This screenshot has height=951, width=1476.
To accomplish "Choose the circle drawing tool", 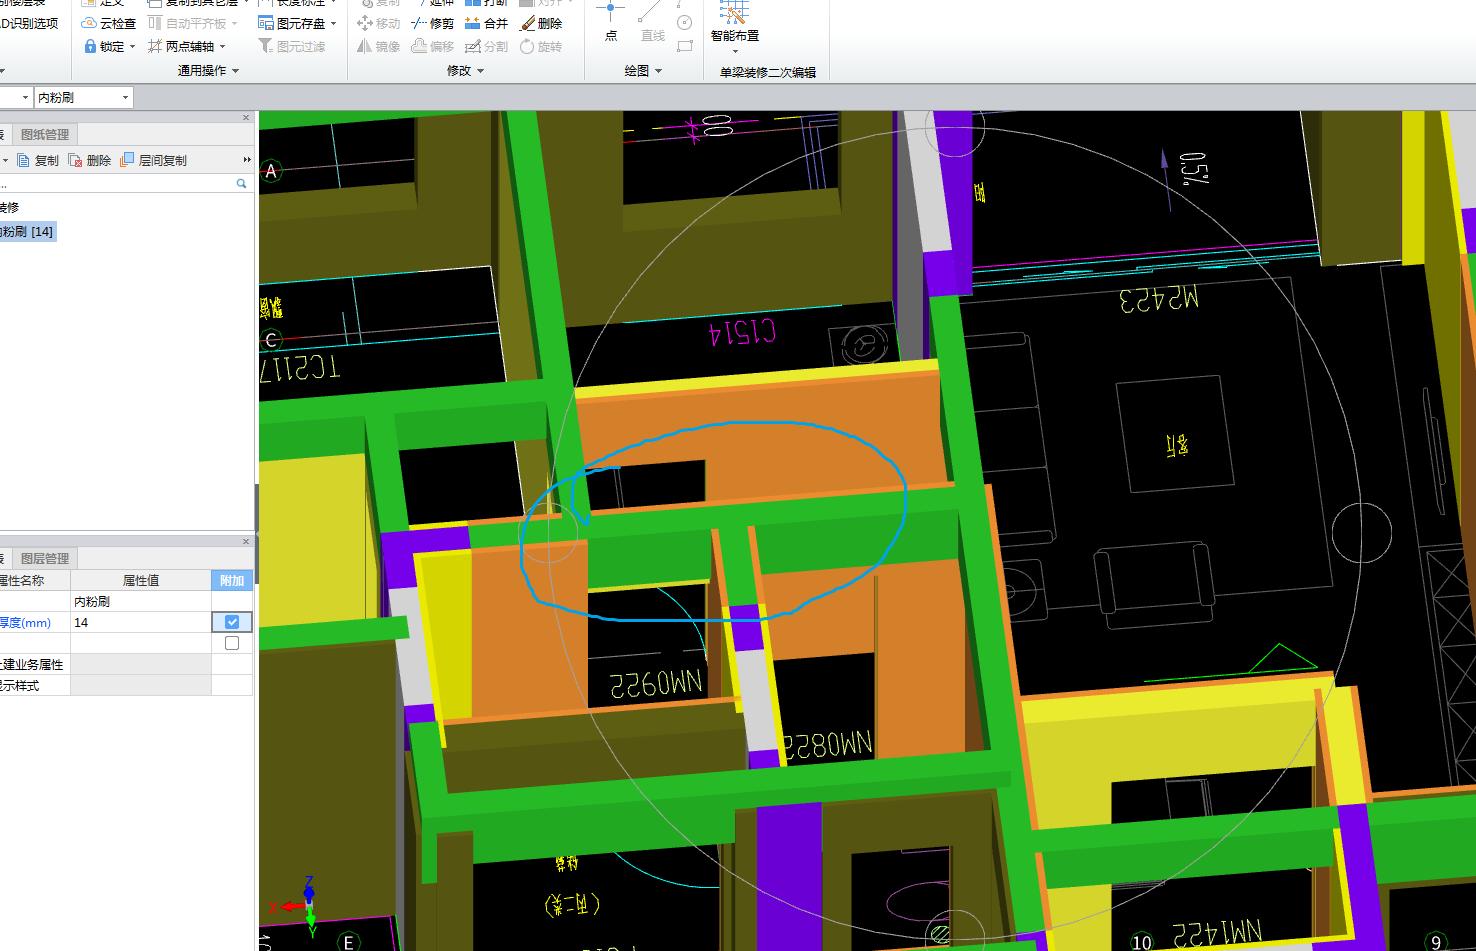I will point(685,22).
